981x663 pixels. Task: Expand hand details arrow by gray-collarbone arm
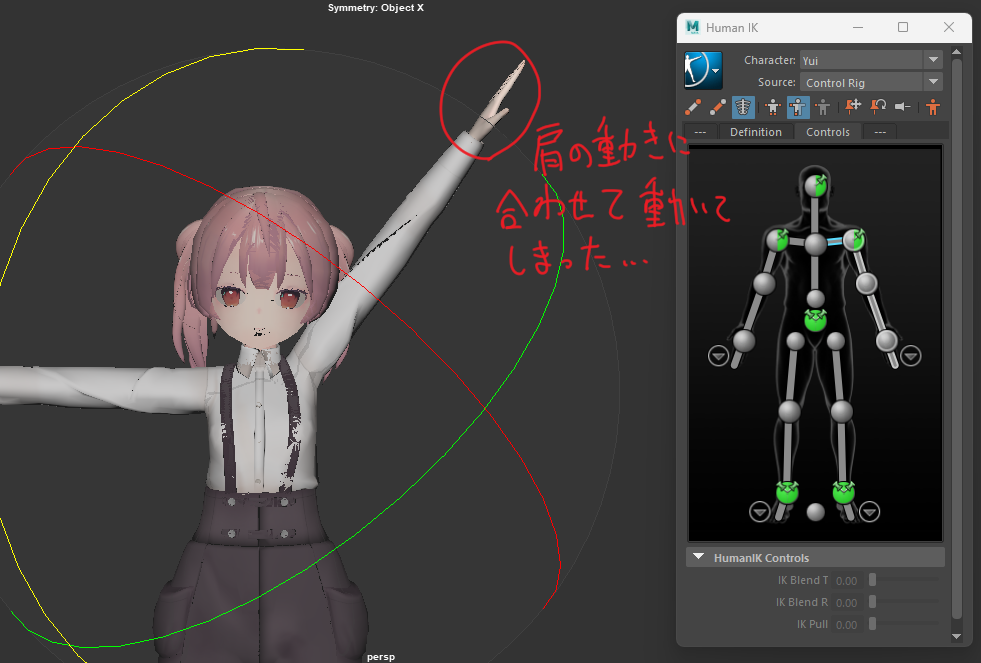coord(718,356)
